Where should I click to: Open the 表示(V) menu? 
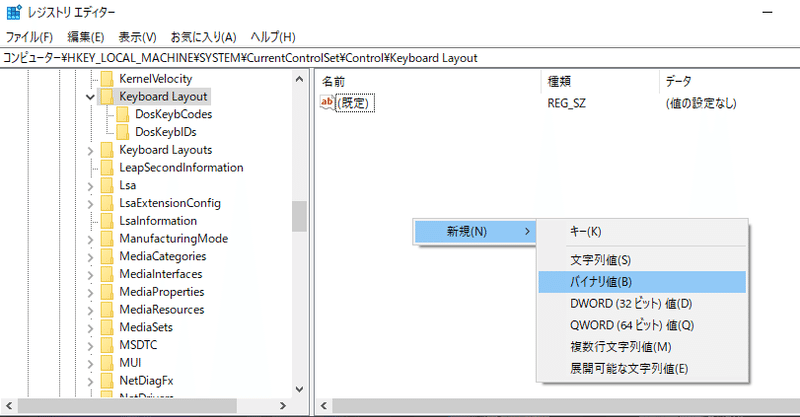point(137,37)
